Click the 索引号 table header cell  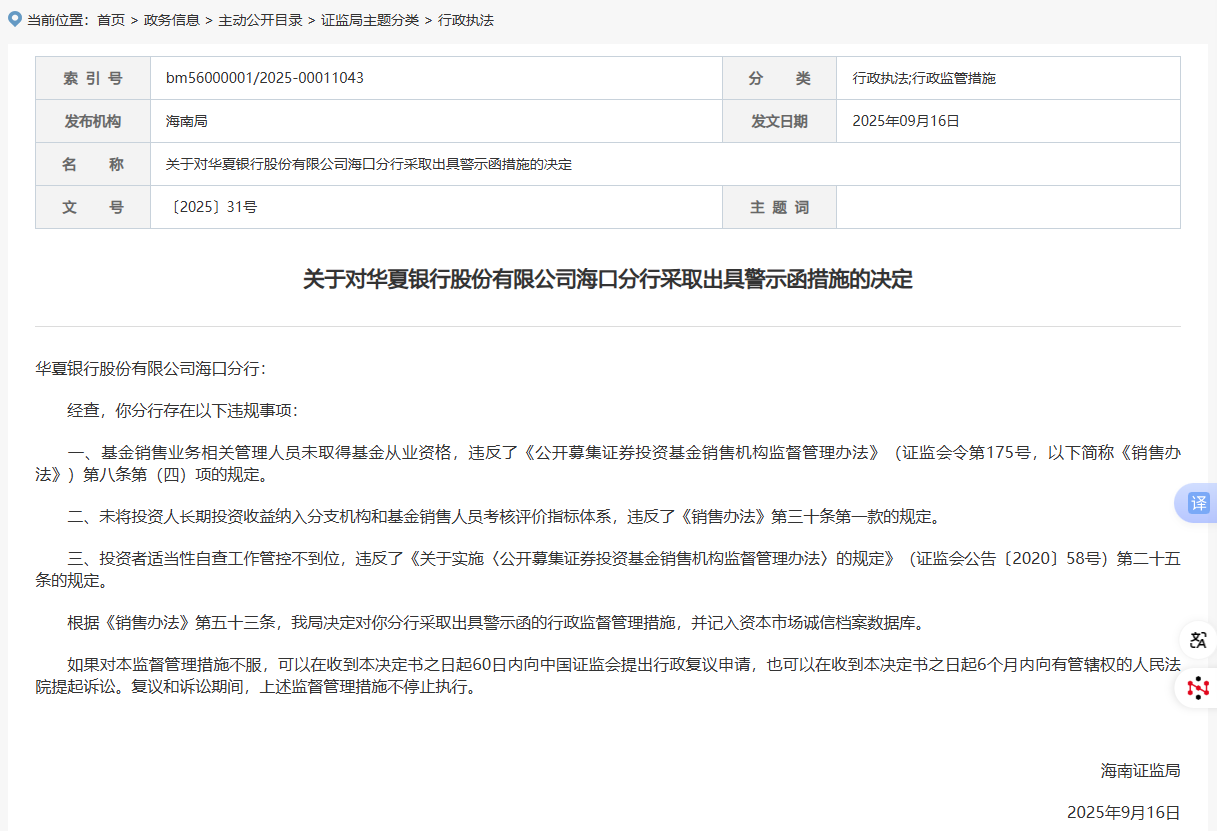pos(93,78)
